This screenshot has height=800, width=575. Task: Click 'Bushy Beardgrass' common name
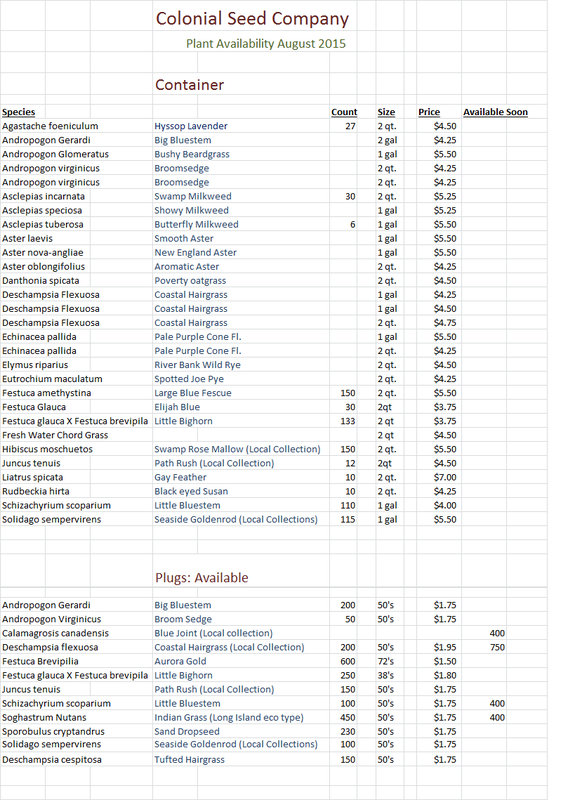(x=192, y=154)
